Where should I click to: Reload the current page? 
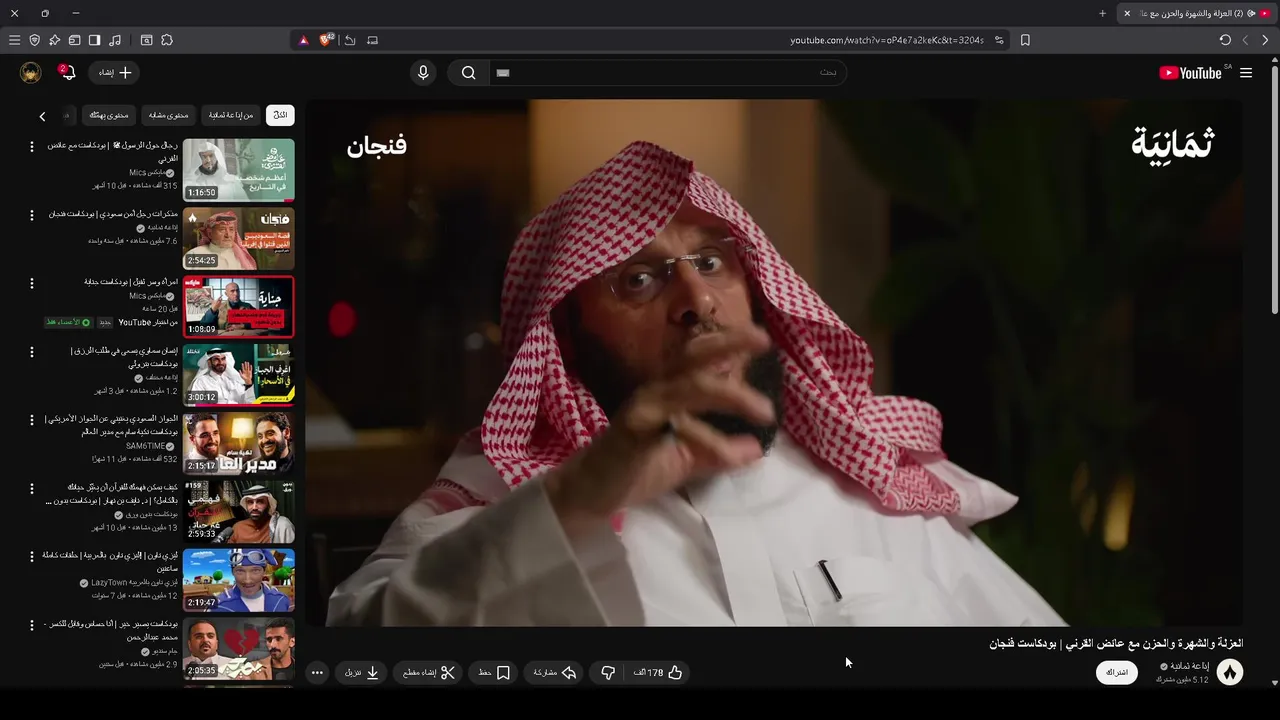point(1225,40)
